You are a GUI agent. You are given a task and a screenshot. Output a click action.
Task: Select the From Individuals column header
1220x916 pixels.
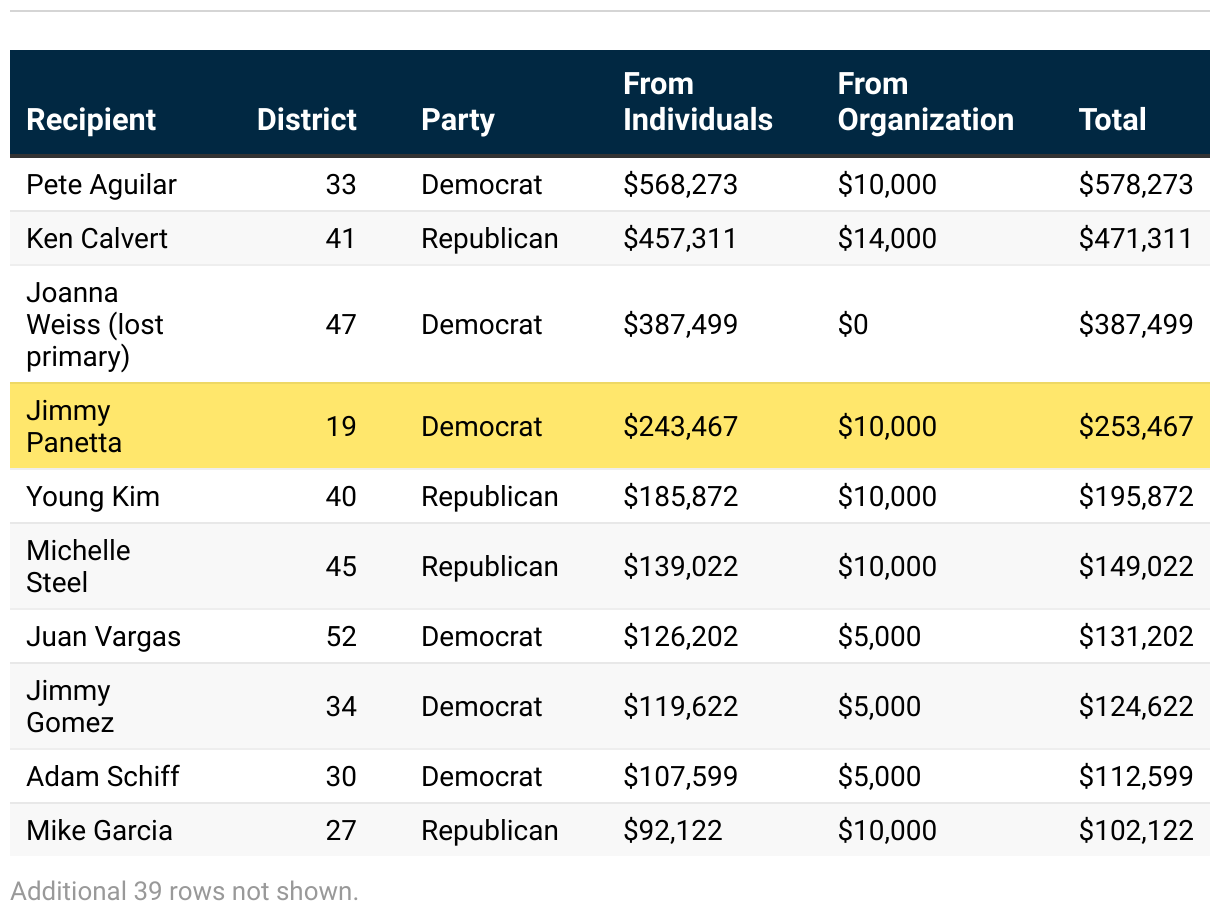[x=697, y=102]
